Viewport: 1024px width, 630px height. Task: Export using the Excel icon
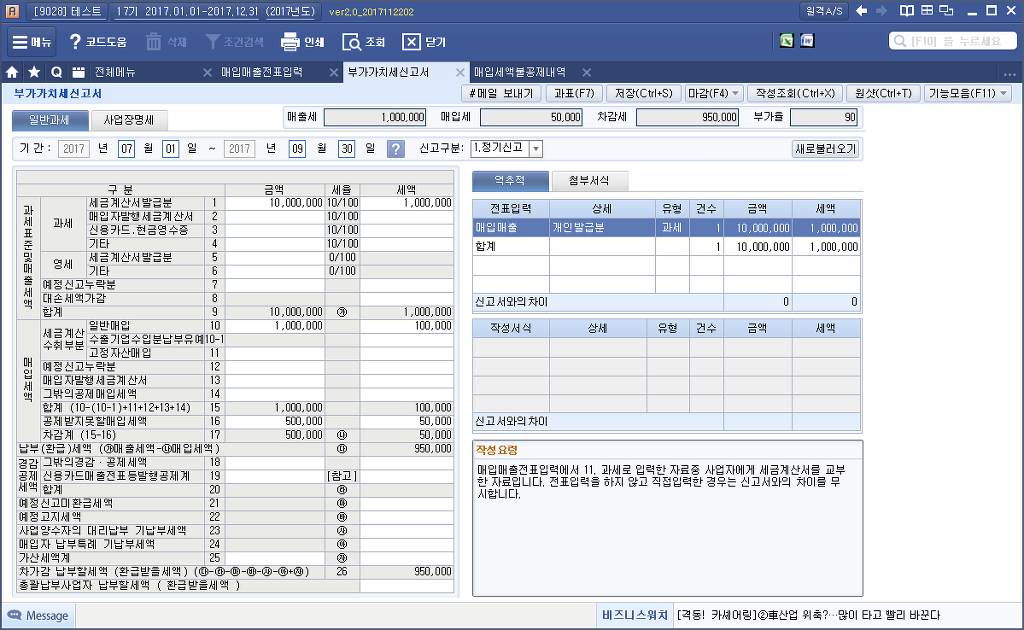(787, 41)
